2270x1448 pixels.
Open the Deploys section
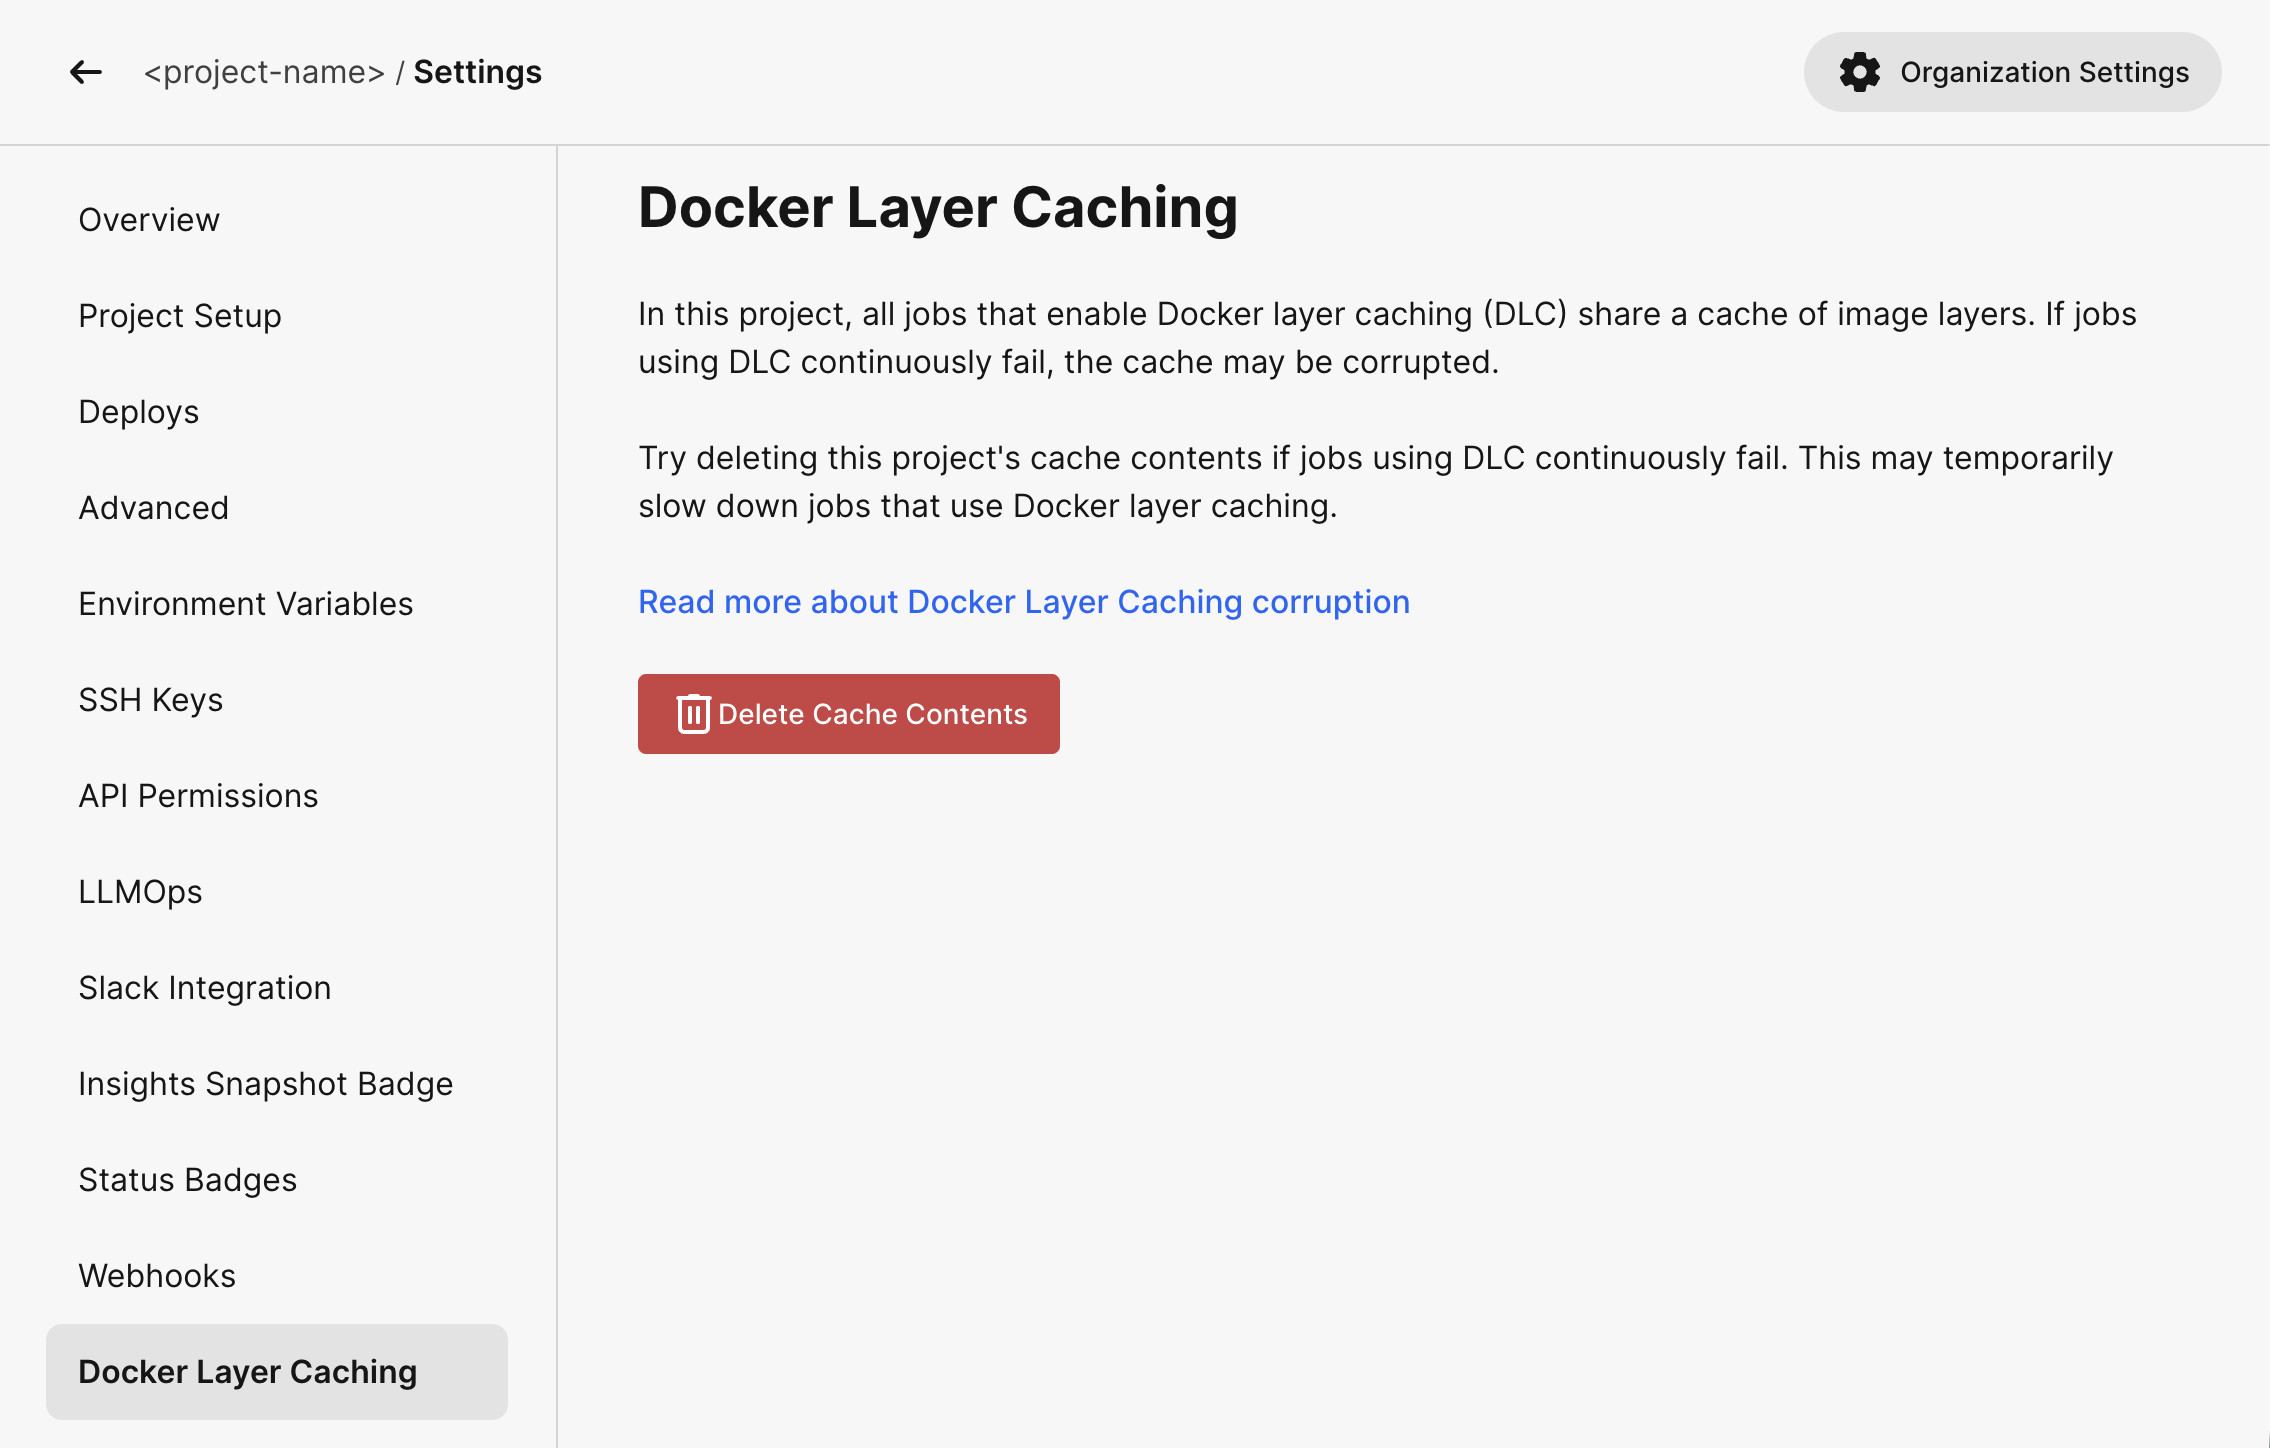(139, 412)
